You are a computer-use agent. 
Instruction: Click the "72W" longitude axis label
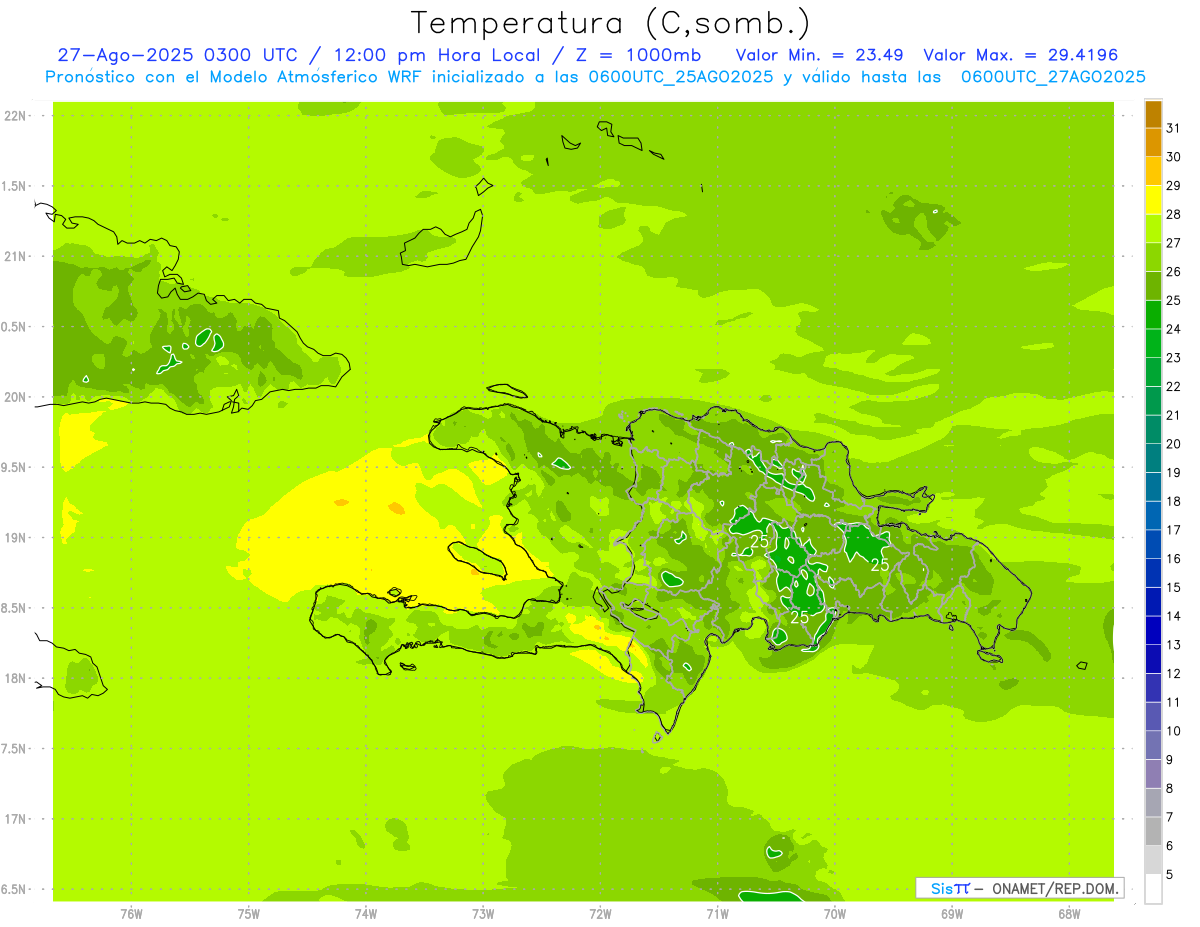point(600,913)
